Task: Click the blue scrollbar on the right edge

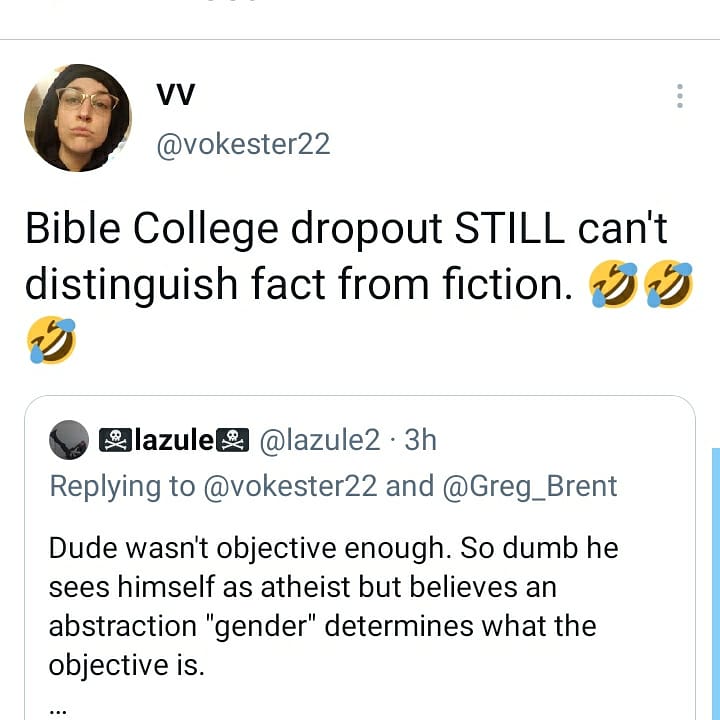Action: click(714, 580)
